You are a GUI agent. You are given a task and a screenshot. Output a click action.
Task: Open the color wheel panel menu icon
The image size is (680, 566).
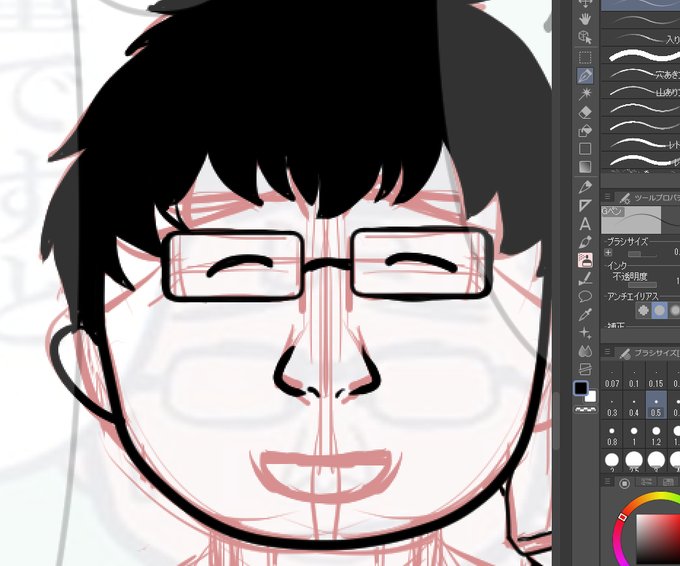(607, 481)
